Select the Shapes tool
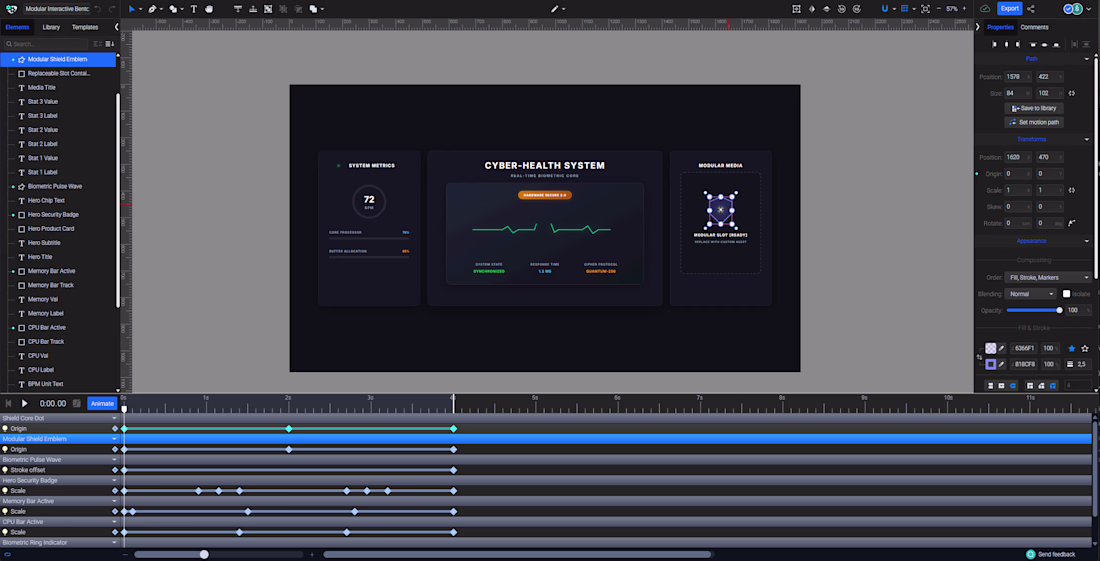 pyautogui.click(x=173, y=9)
